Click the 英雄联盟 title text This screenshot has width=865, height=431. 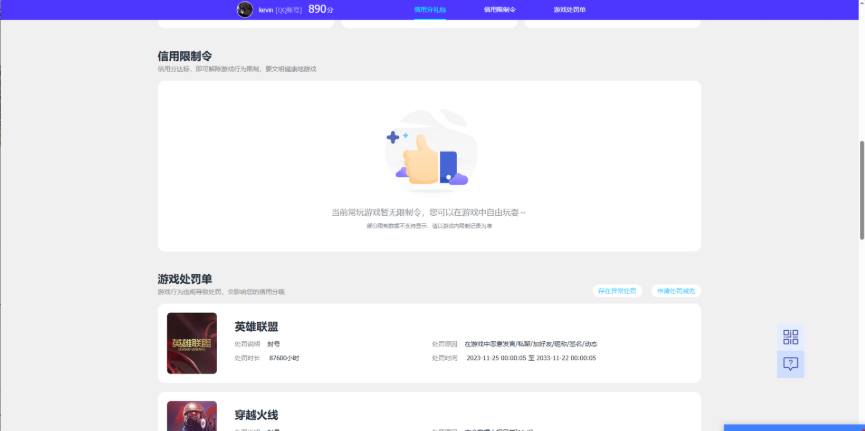pyautogui.click(x=257, y=327)
